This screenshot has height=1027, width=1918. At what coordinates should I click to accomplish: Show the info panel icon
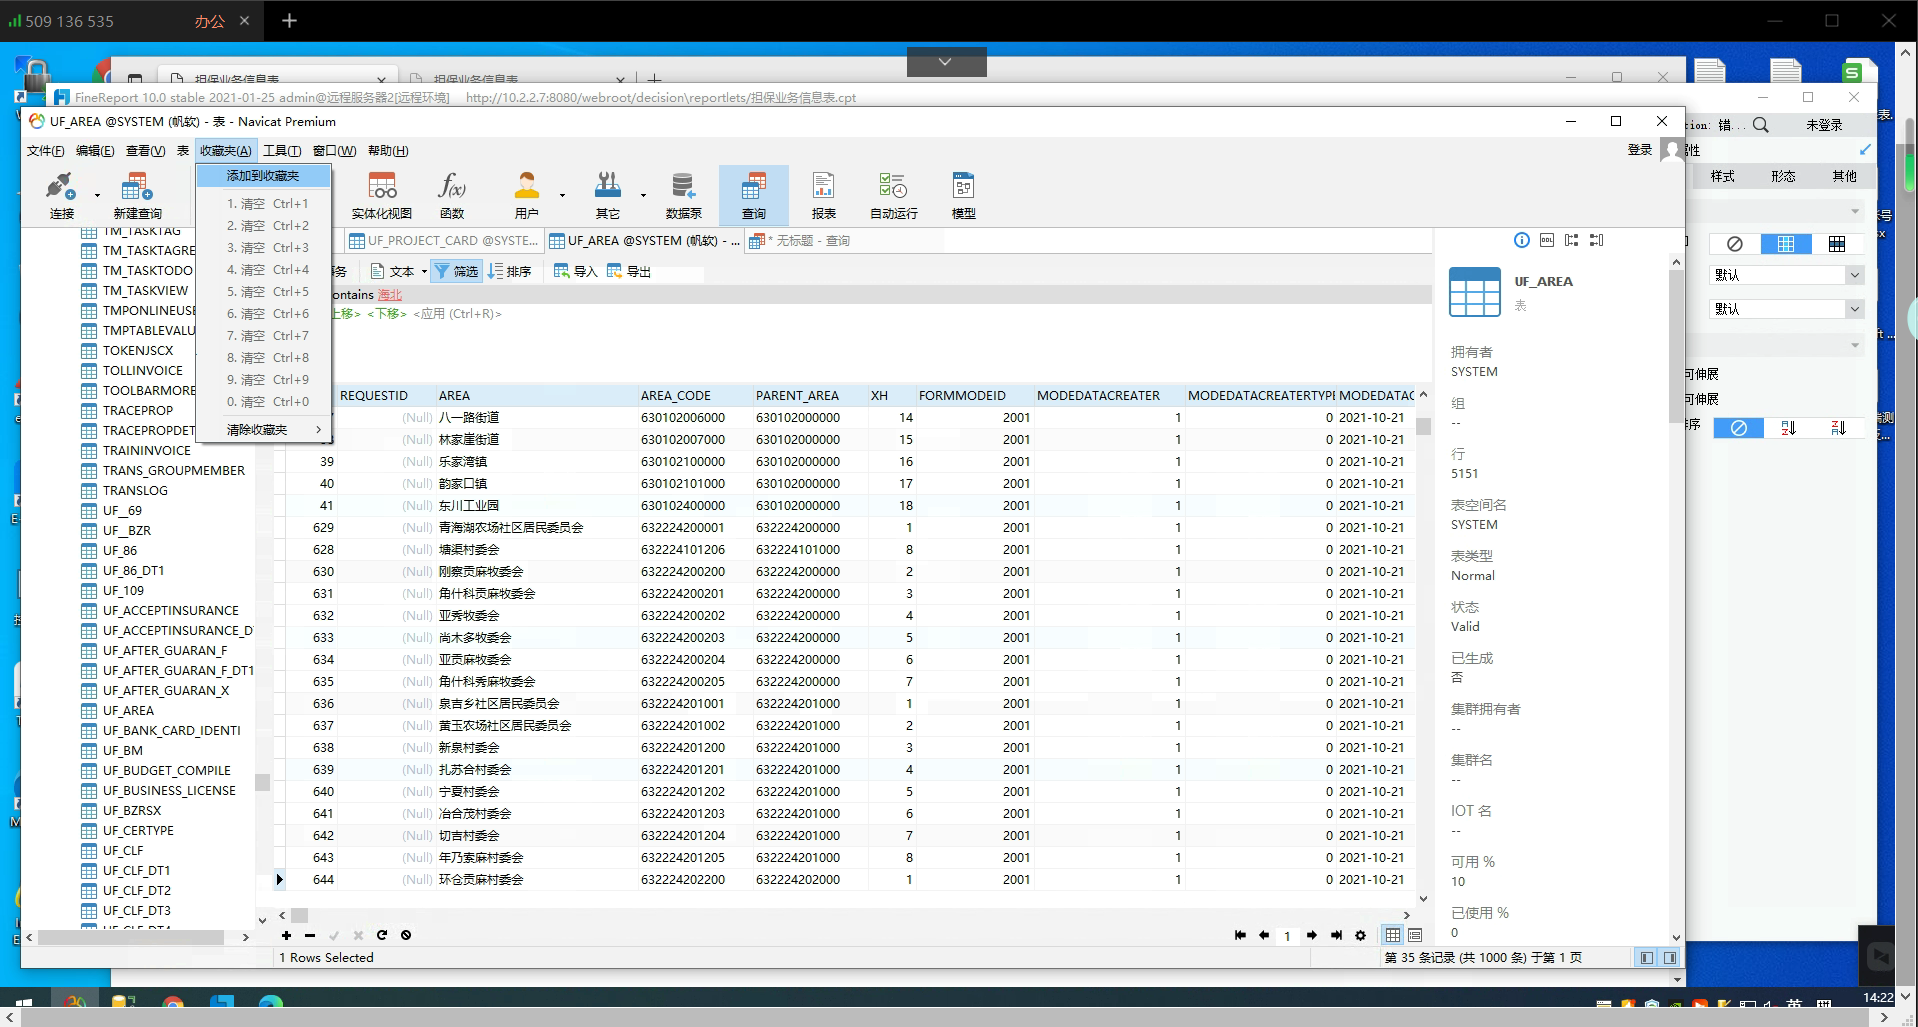click(x=1521, y=240)
